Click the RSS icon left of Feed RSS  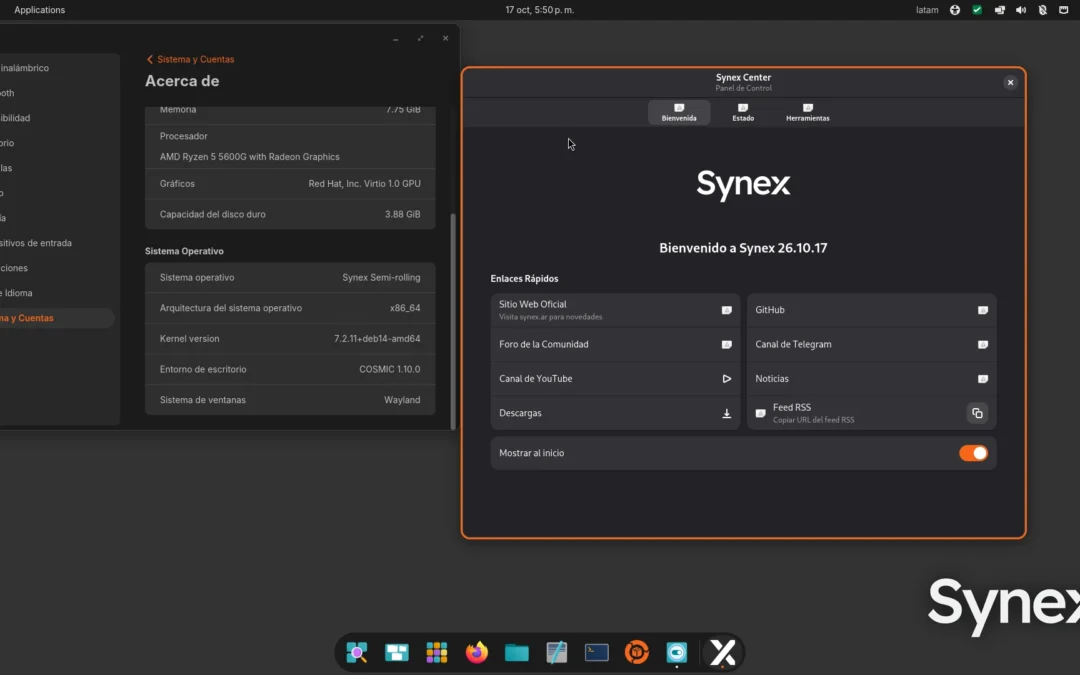tap(760, 413)
